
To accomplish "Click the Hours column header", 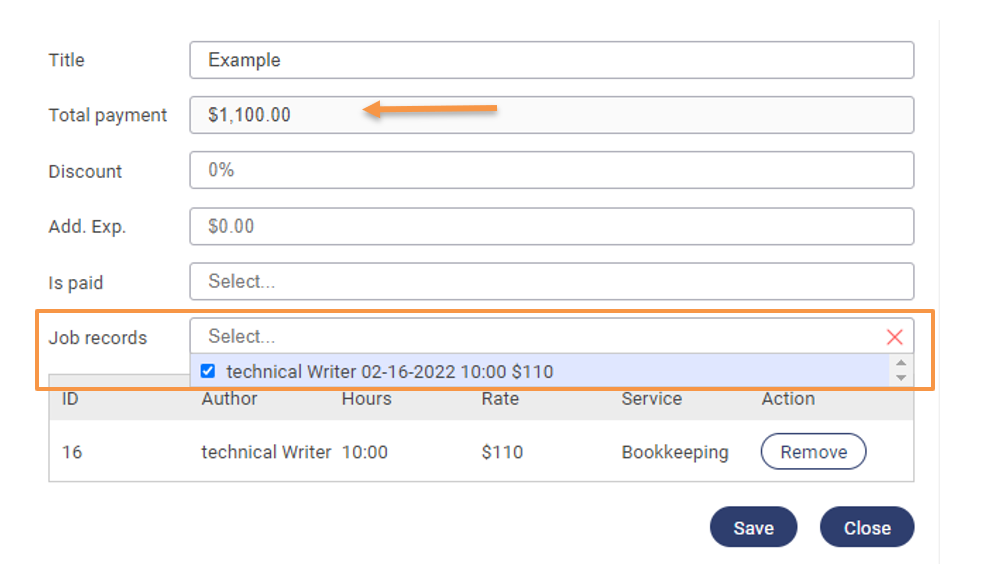I will [x=366, y=399].
